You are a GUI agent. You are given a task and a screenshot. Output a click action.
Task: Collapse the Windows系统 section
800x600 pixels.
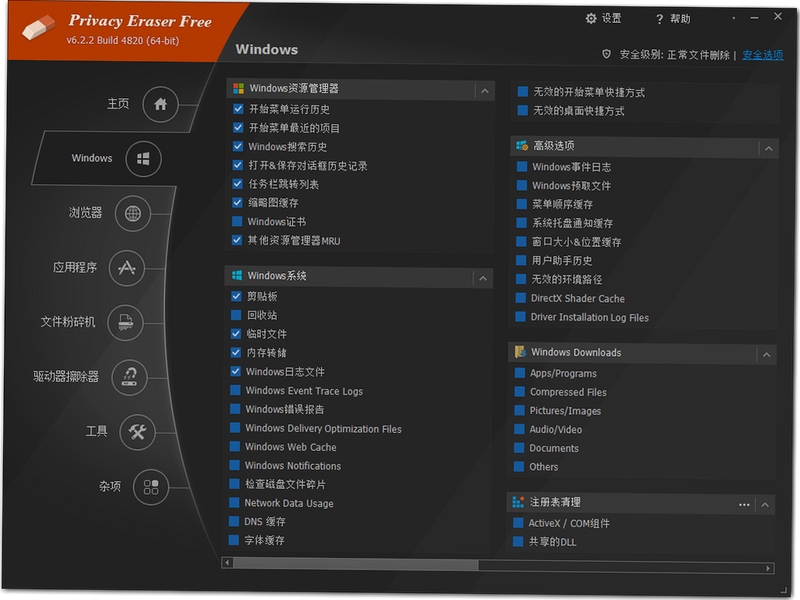click(483, 279)
